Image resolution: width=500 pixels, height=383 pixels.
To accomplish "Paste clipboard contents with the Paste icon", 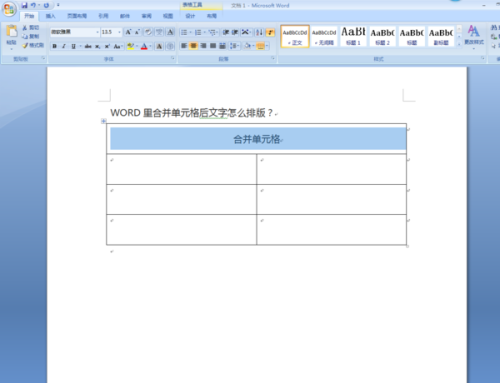I will click(12, 32).
